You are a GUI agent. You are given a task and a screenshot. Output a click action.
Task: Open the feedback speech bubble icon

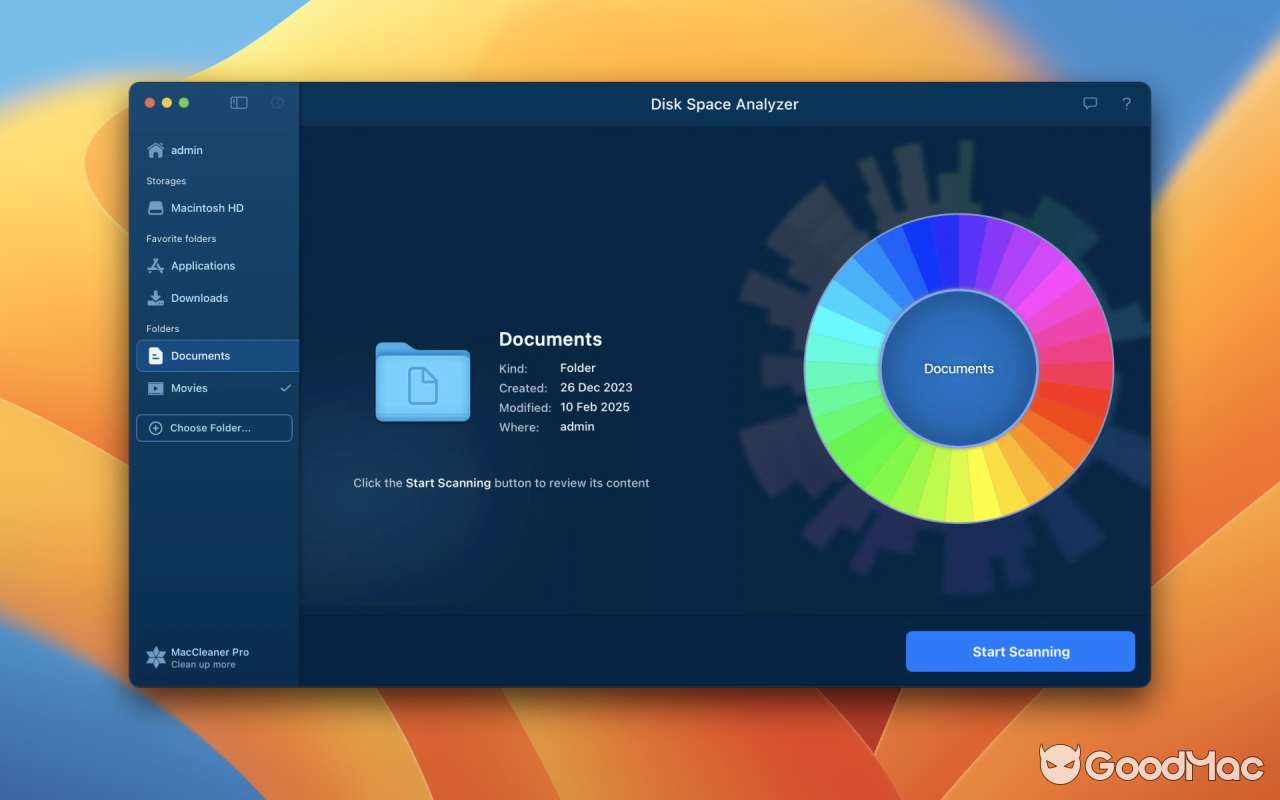pyautogui.click(x=1089, y=103)
